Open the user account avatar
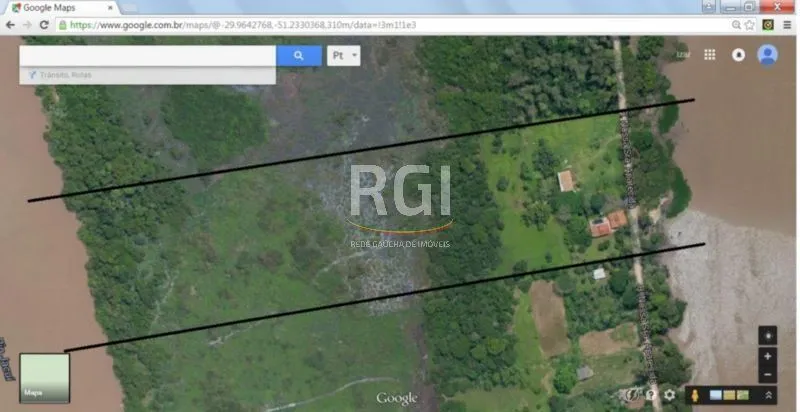This screenshot has width=800, height=412. [x=767, y=55]
